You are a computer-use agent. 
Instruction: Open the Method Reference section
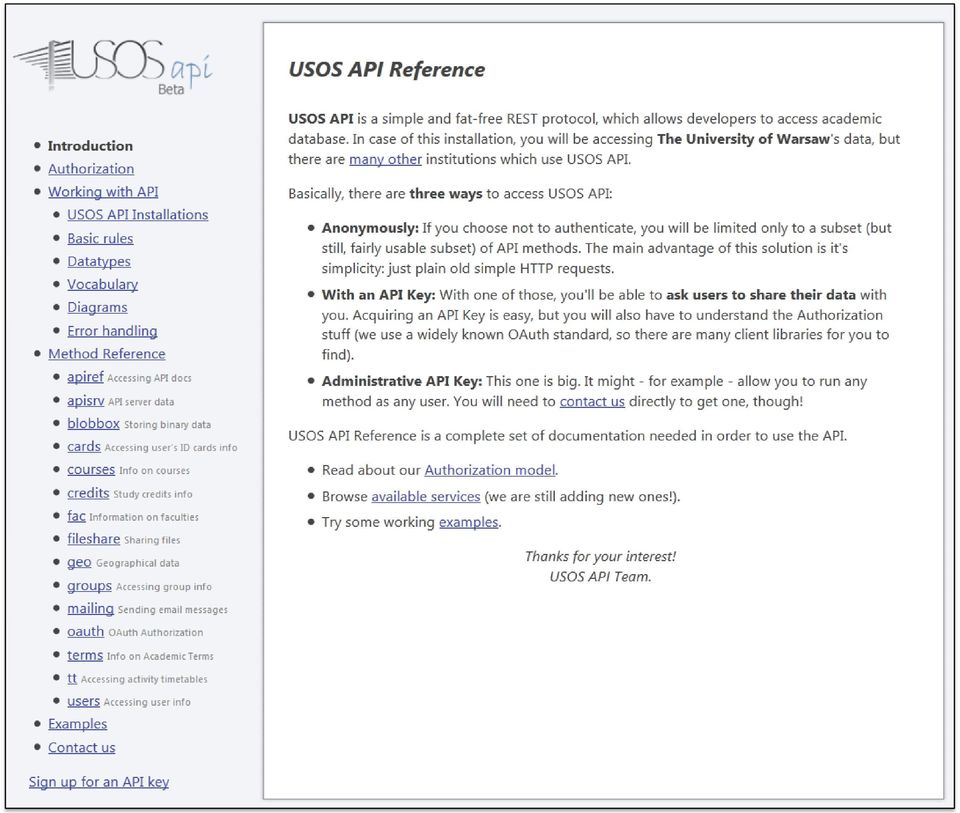point(107,354)
